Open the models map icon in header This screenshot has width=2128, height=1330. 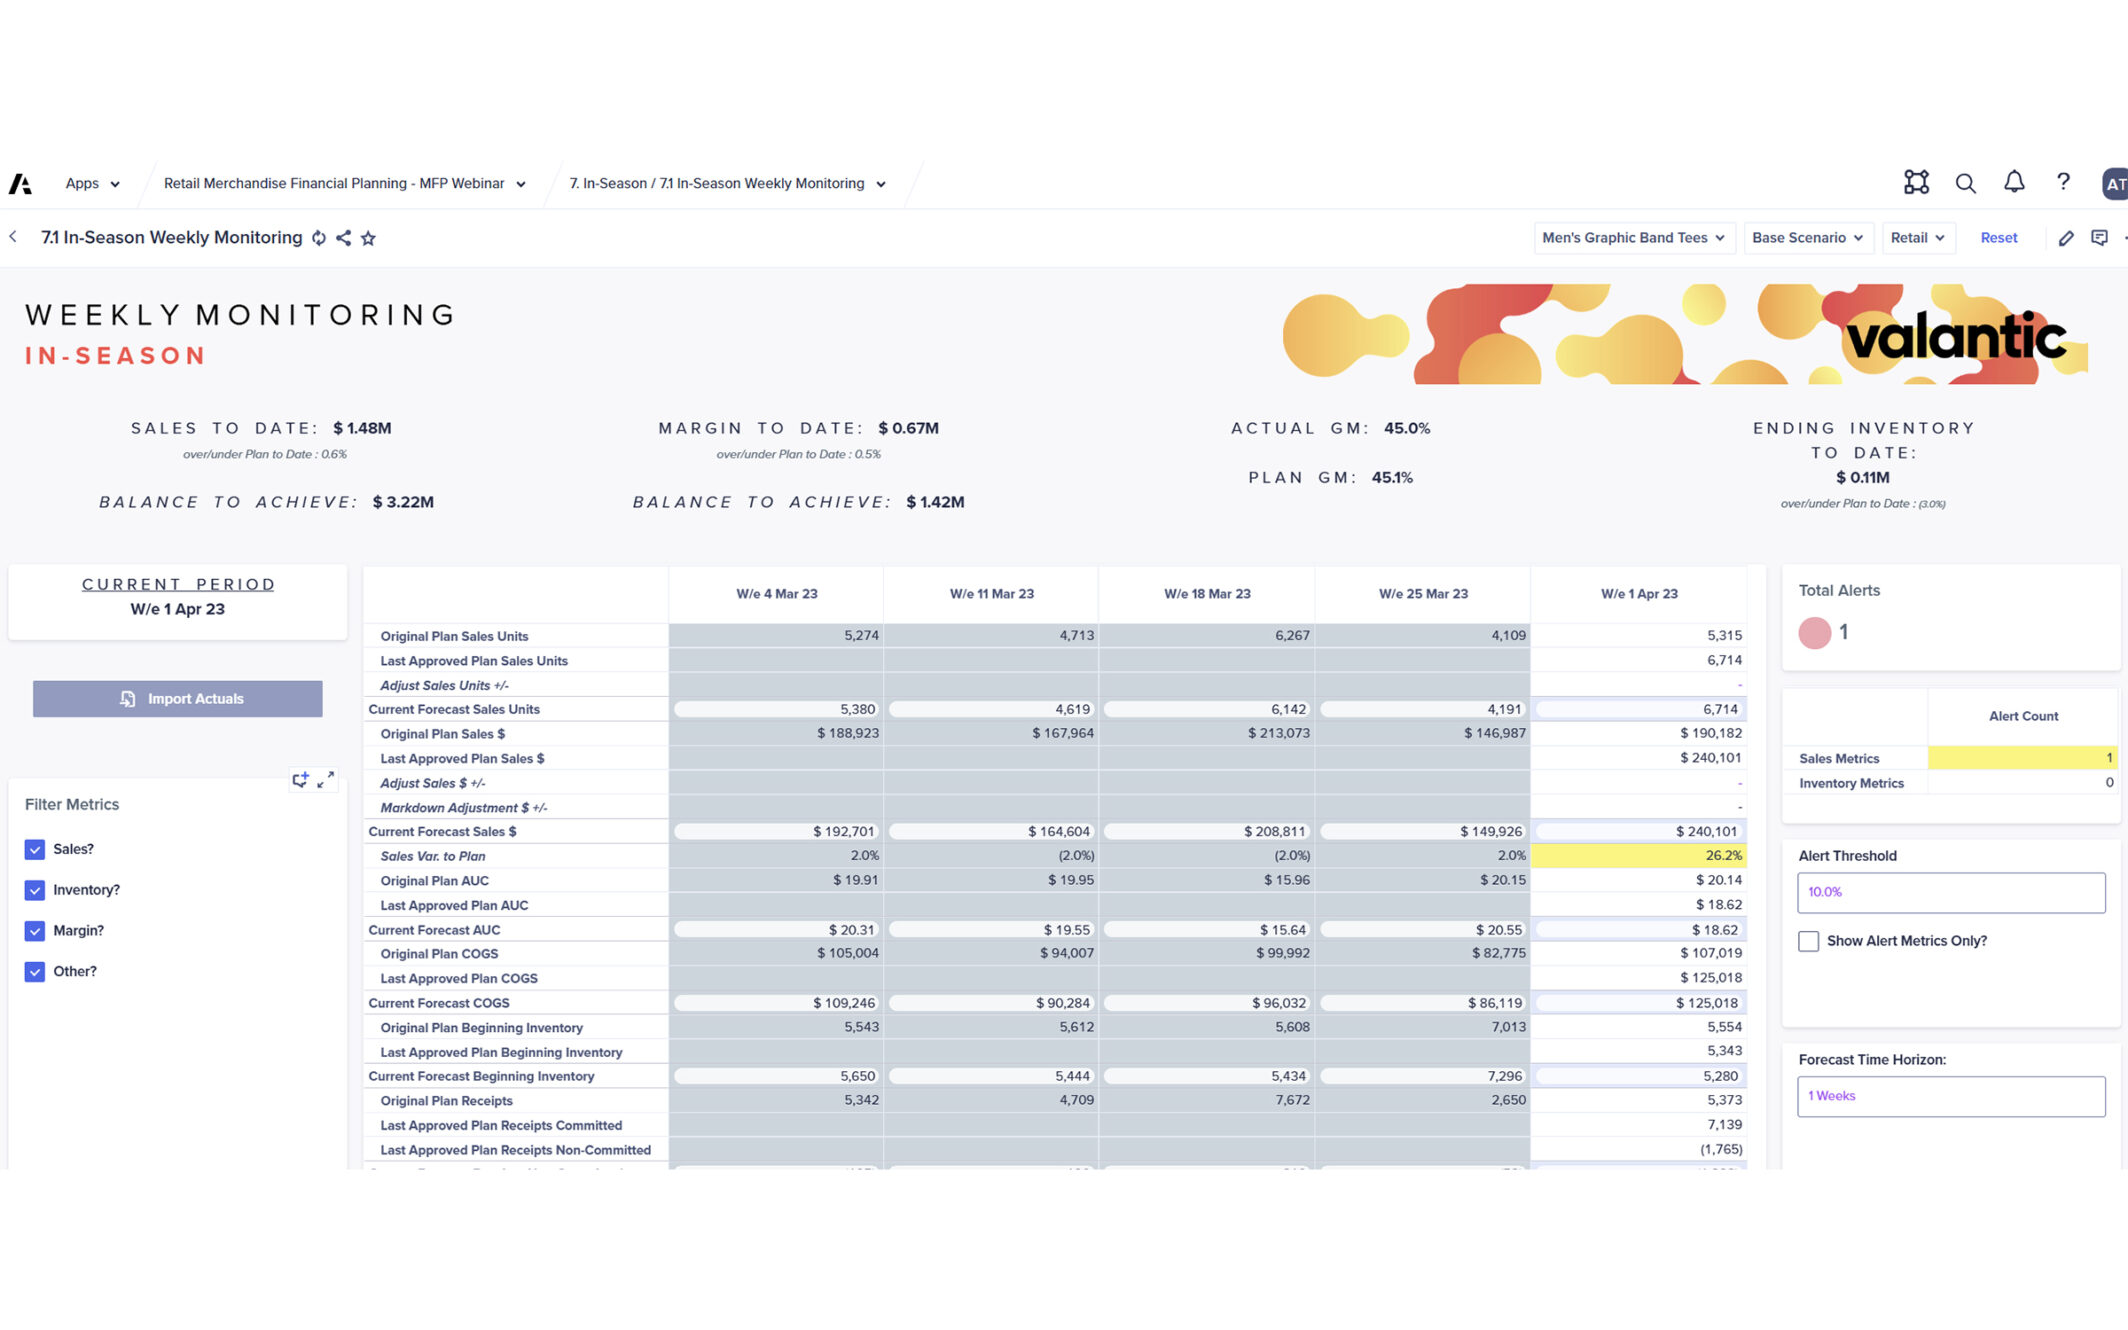(1916, 182)
